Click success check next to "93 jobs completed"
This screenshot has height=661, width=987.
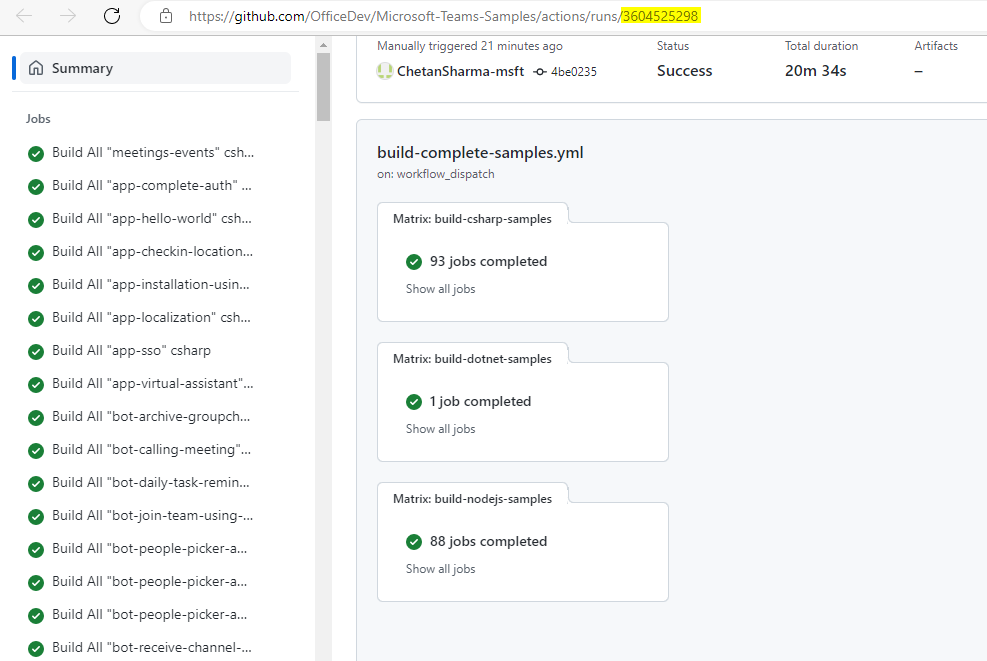click(414, 261)
